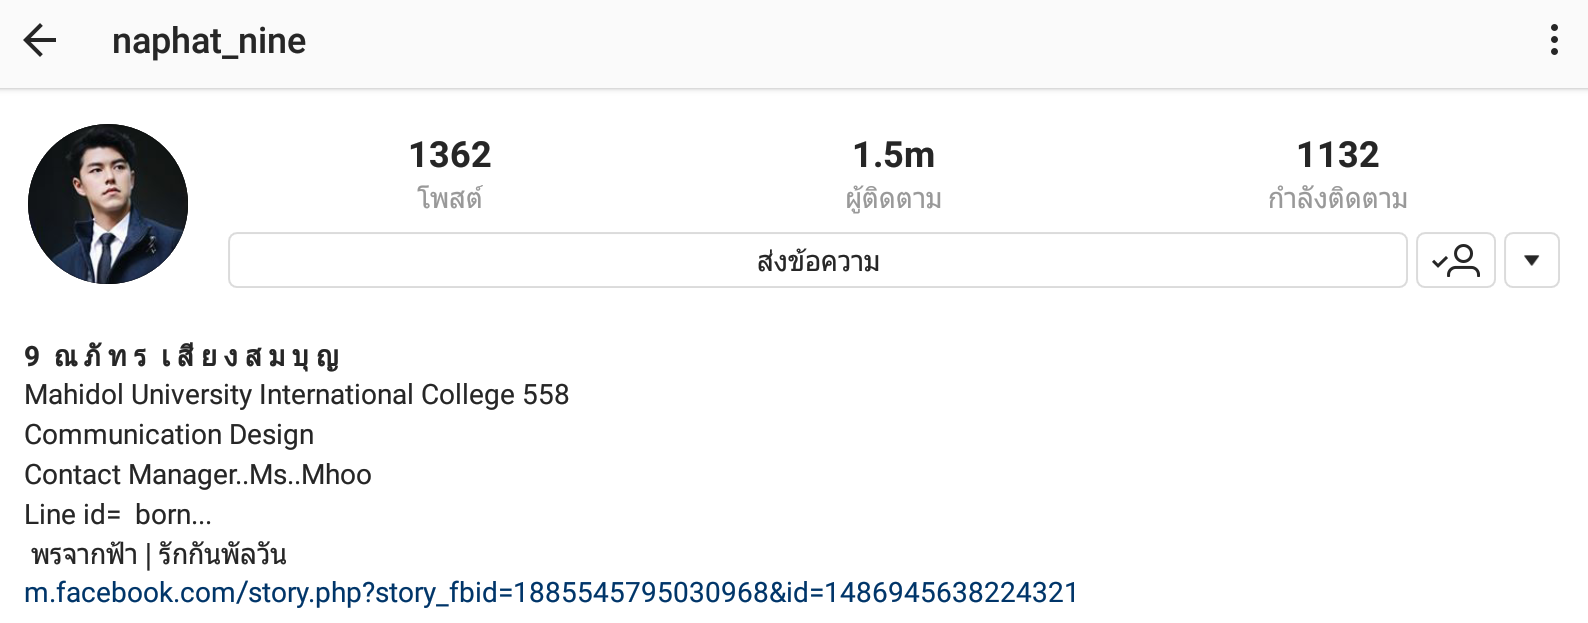Viewport: 1588px width, 623px height.
Task: Tap the naphat_nine username title
Action: [209, 41]
